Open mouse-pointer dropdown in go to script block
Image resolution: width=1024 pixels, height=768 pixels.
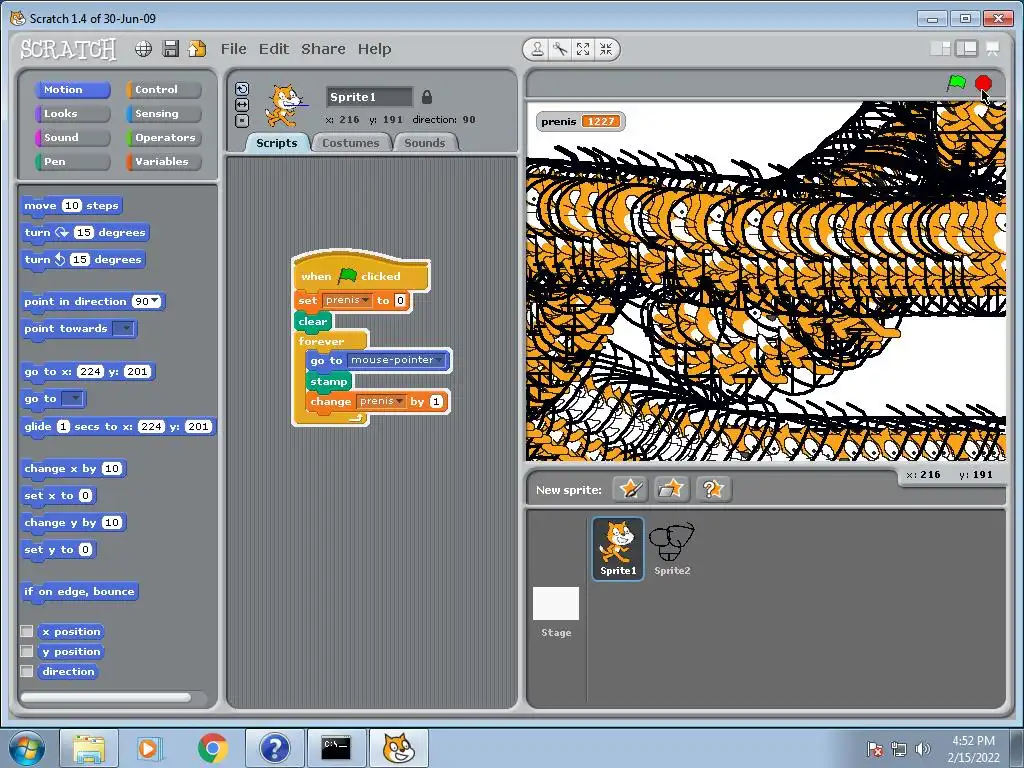click(440, 360)
